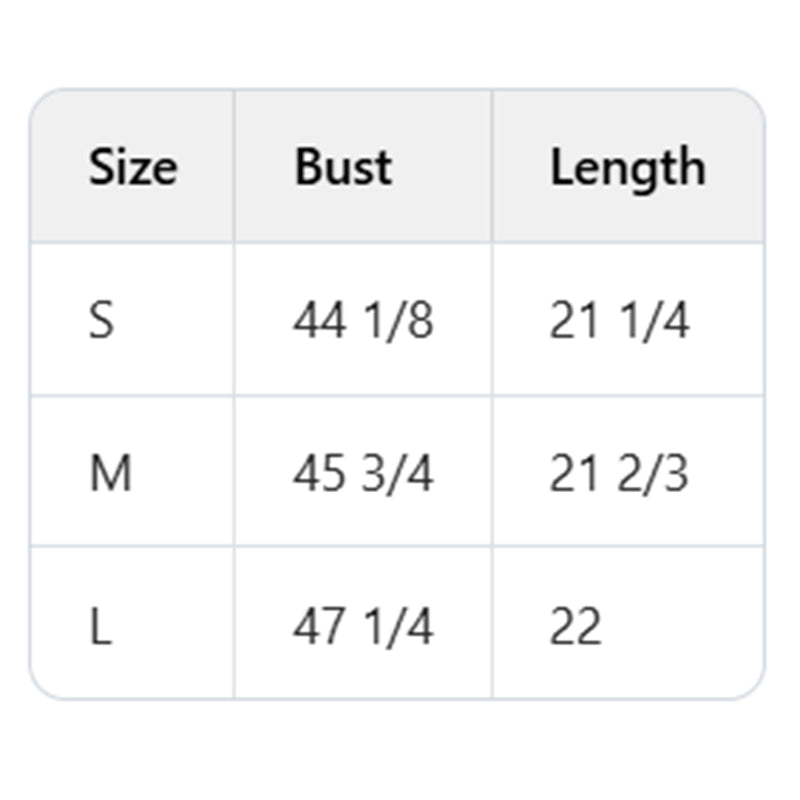Screen dimensions: 800x800
Task: Click the number 47 in the L row
Action: point(319,627)
